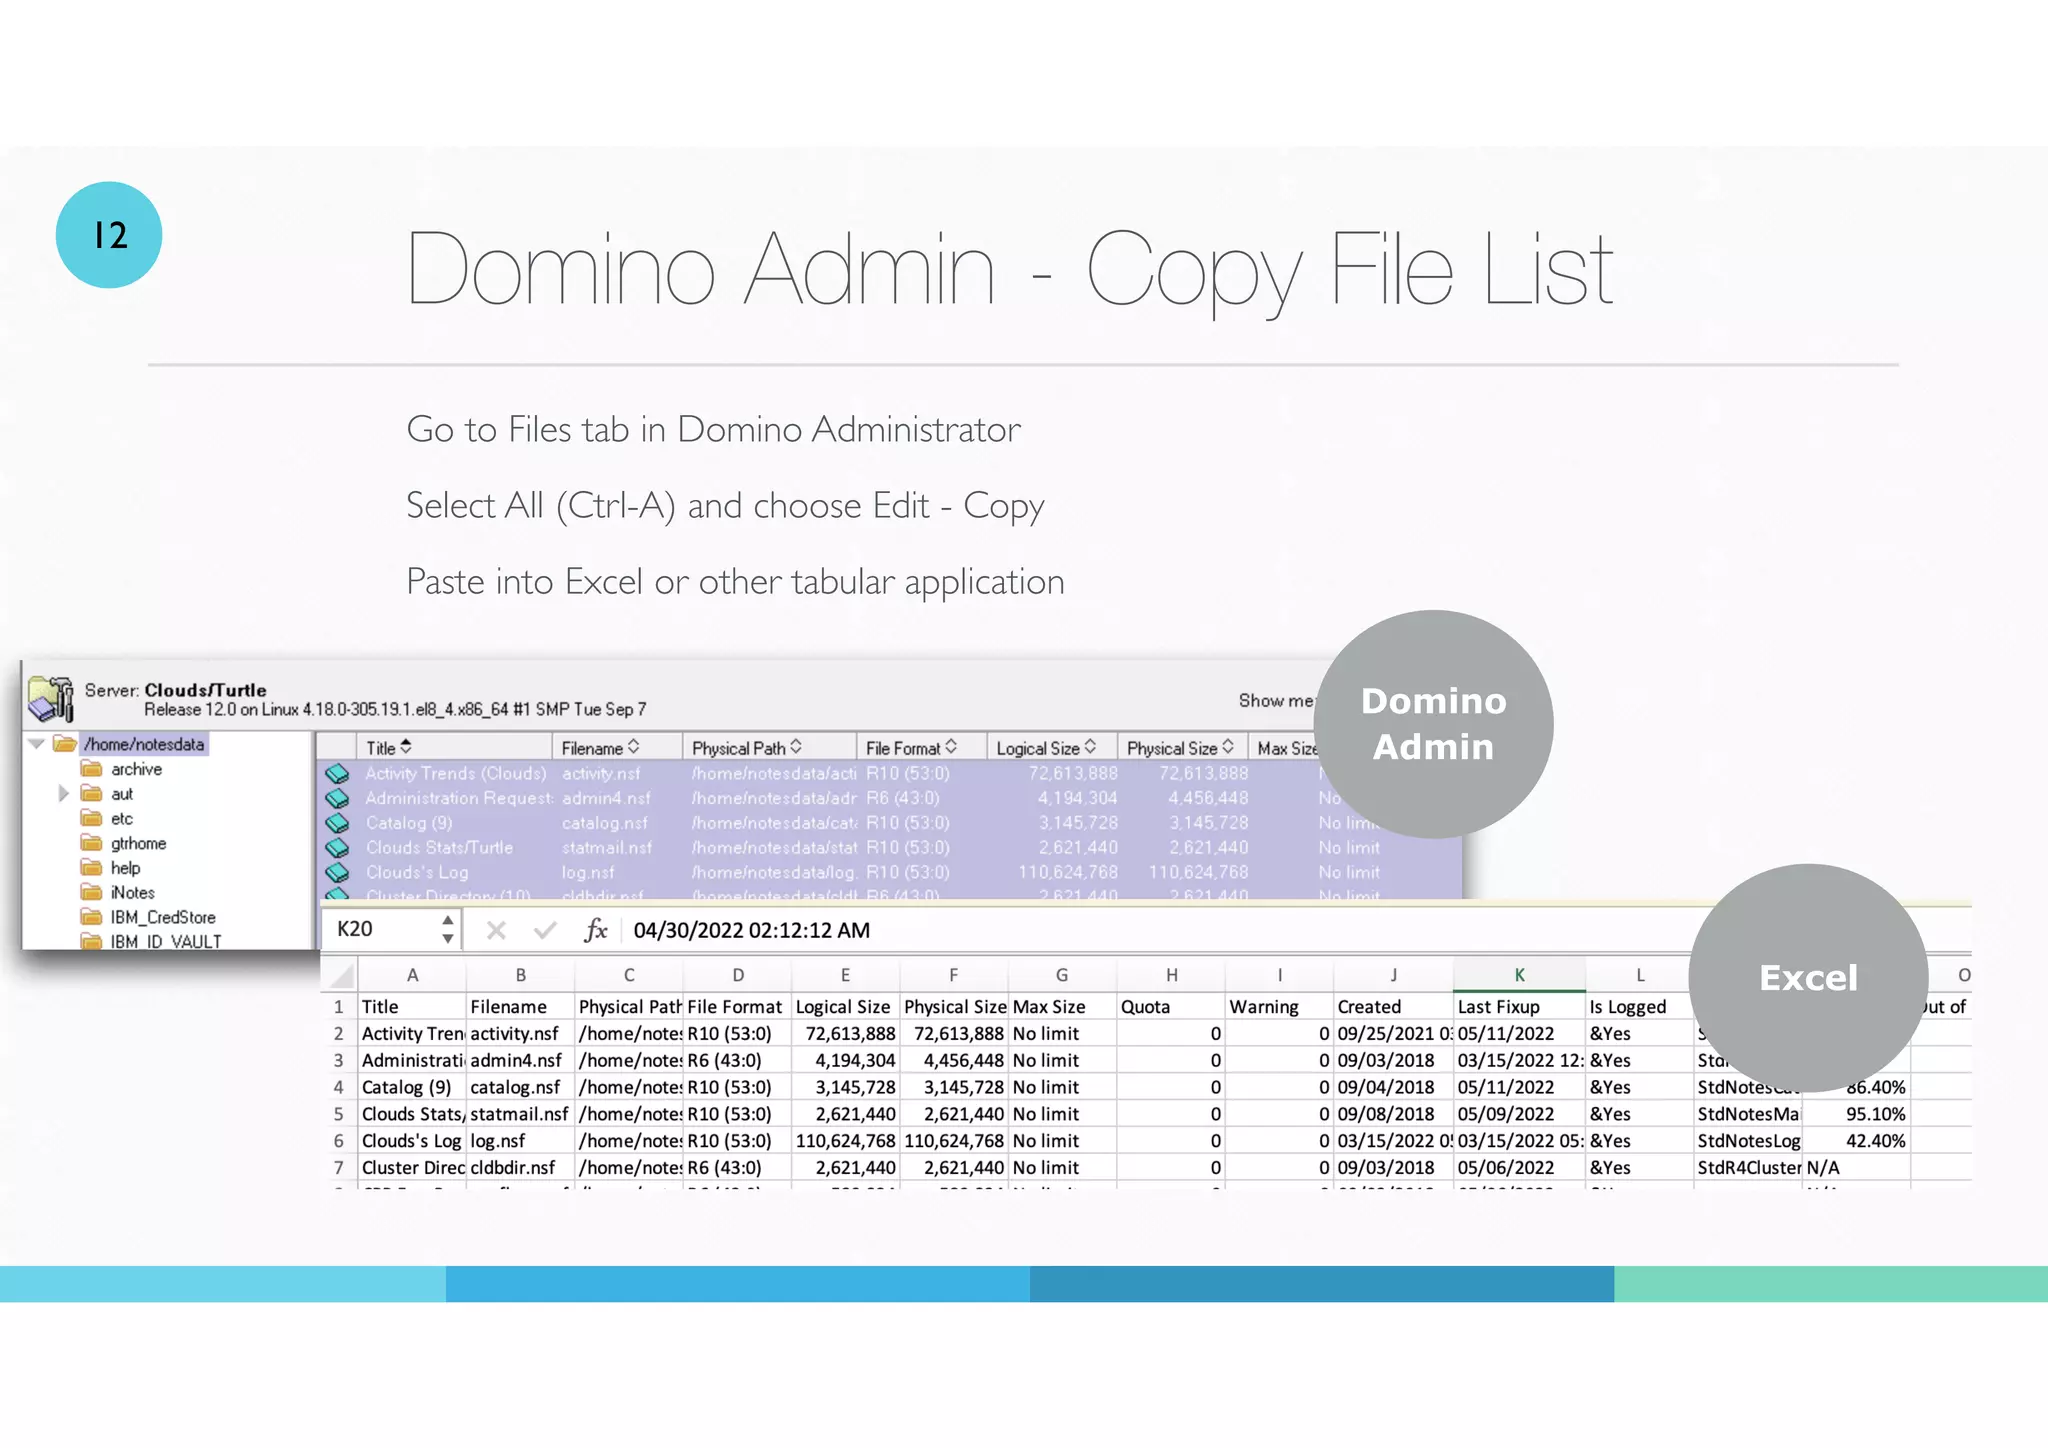
Task: Click the Title header cell A1
Action: [x=412, y=1007]
